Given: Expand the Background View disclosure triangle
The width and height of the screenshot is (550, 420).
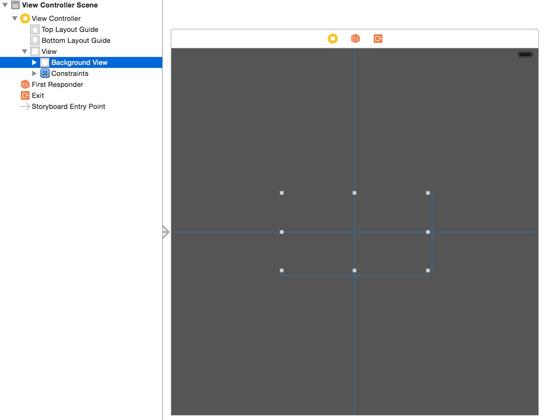Looking at the screenshot, I should (34, 62).
